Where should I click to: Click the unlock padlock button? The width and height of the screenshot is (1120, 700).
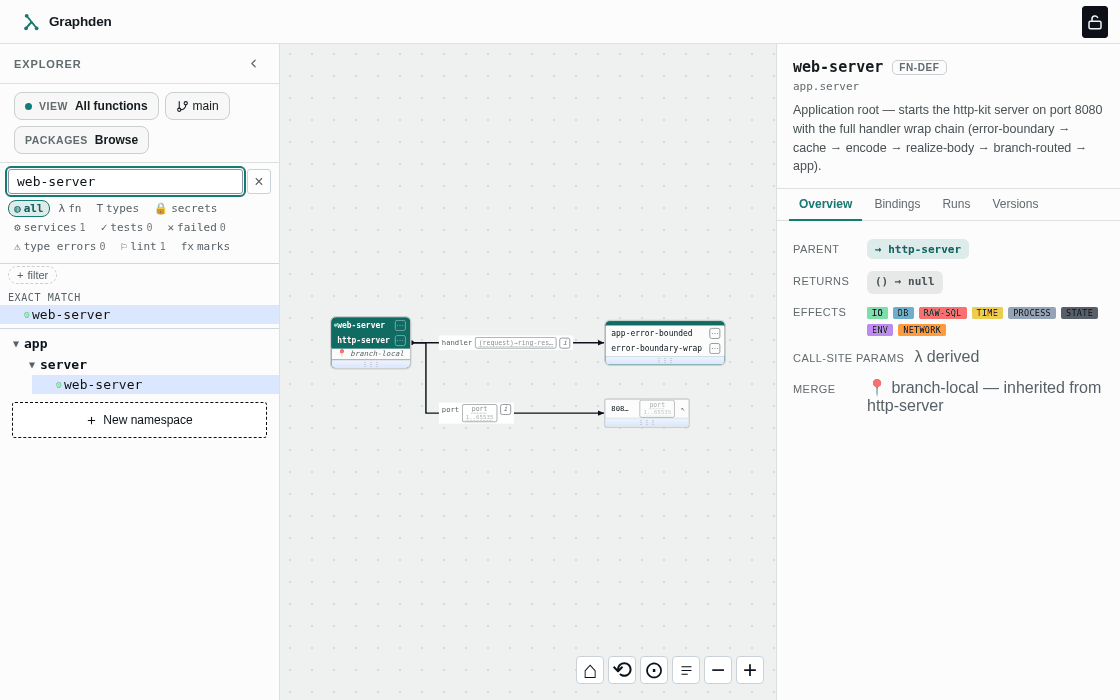[1094, 22]
